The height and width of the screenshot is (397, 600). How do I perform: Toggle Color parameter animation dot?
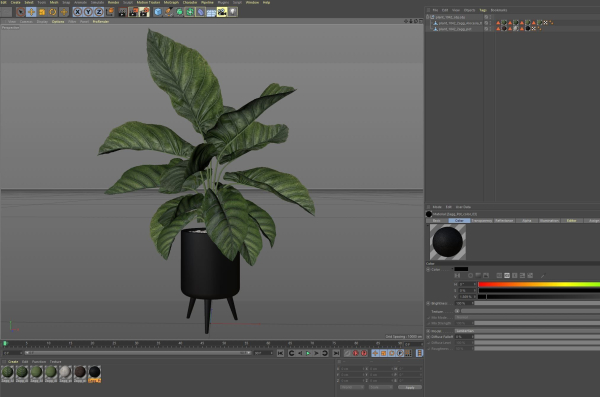428,270
